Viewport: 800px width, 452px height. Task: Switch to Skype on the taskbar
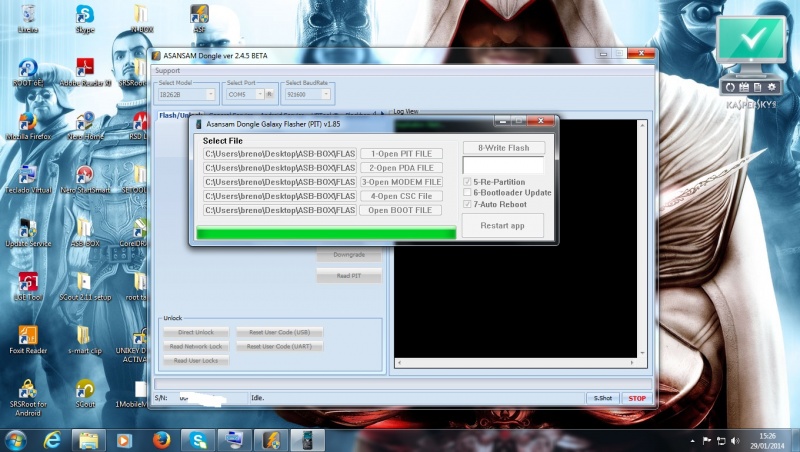(x=198, y=440)
